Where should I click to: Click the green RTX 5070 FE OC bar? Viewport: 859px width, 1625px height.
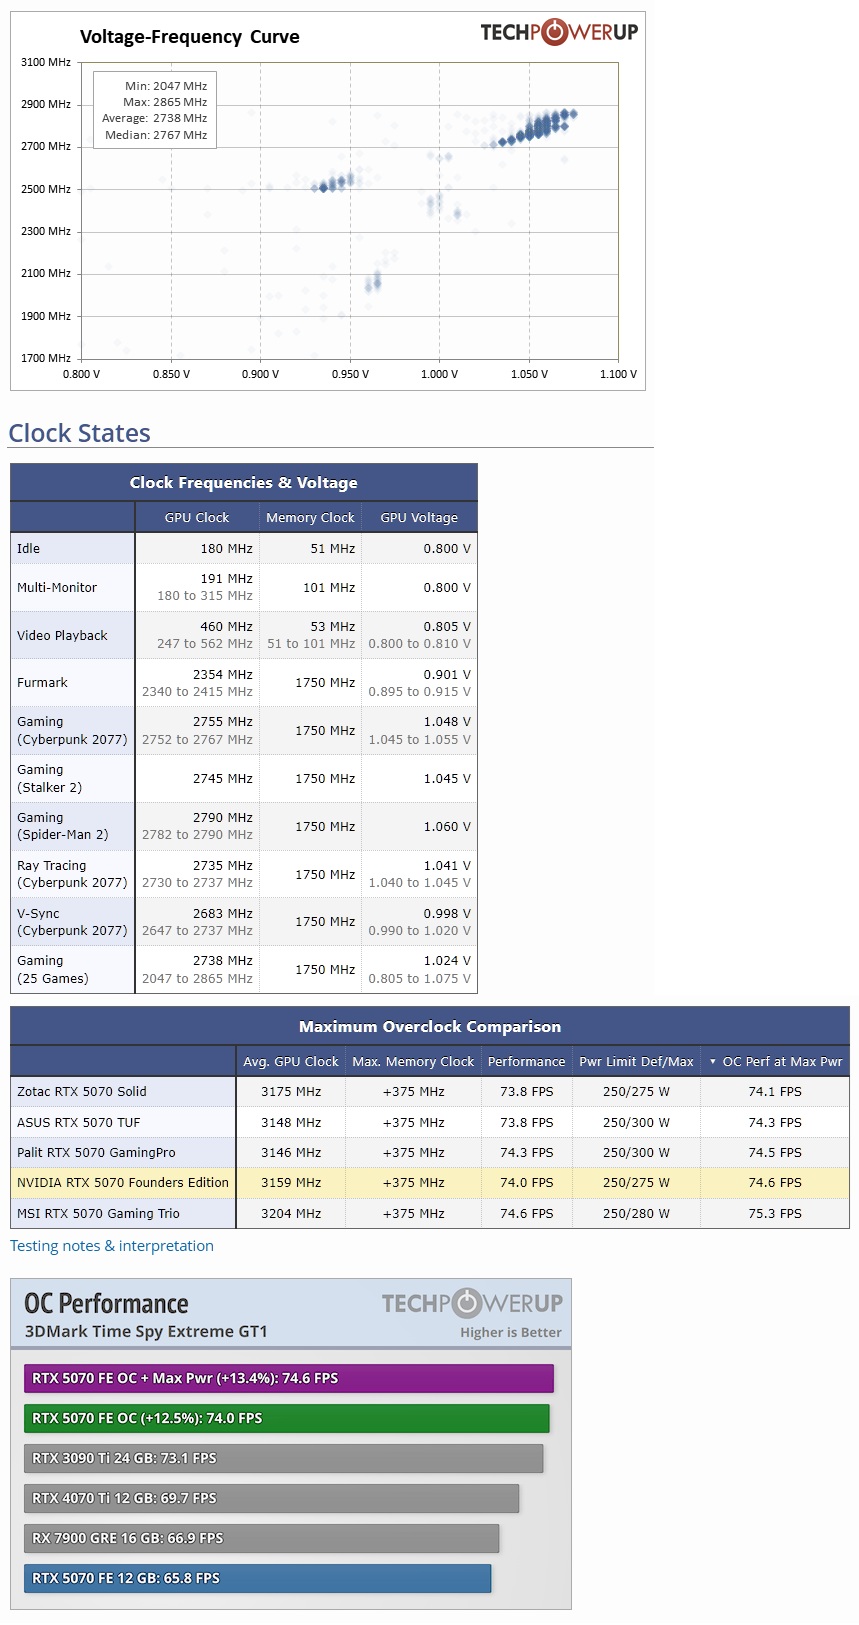coord(287,1418)
